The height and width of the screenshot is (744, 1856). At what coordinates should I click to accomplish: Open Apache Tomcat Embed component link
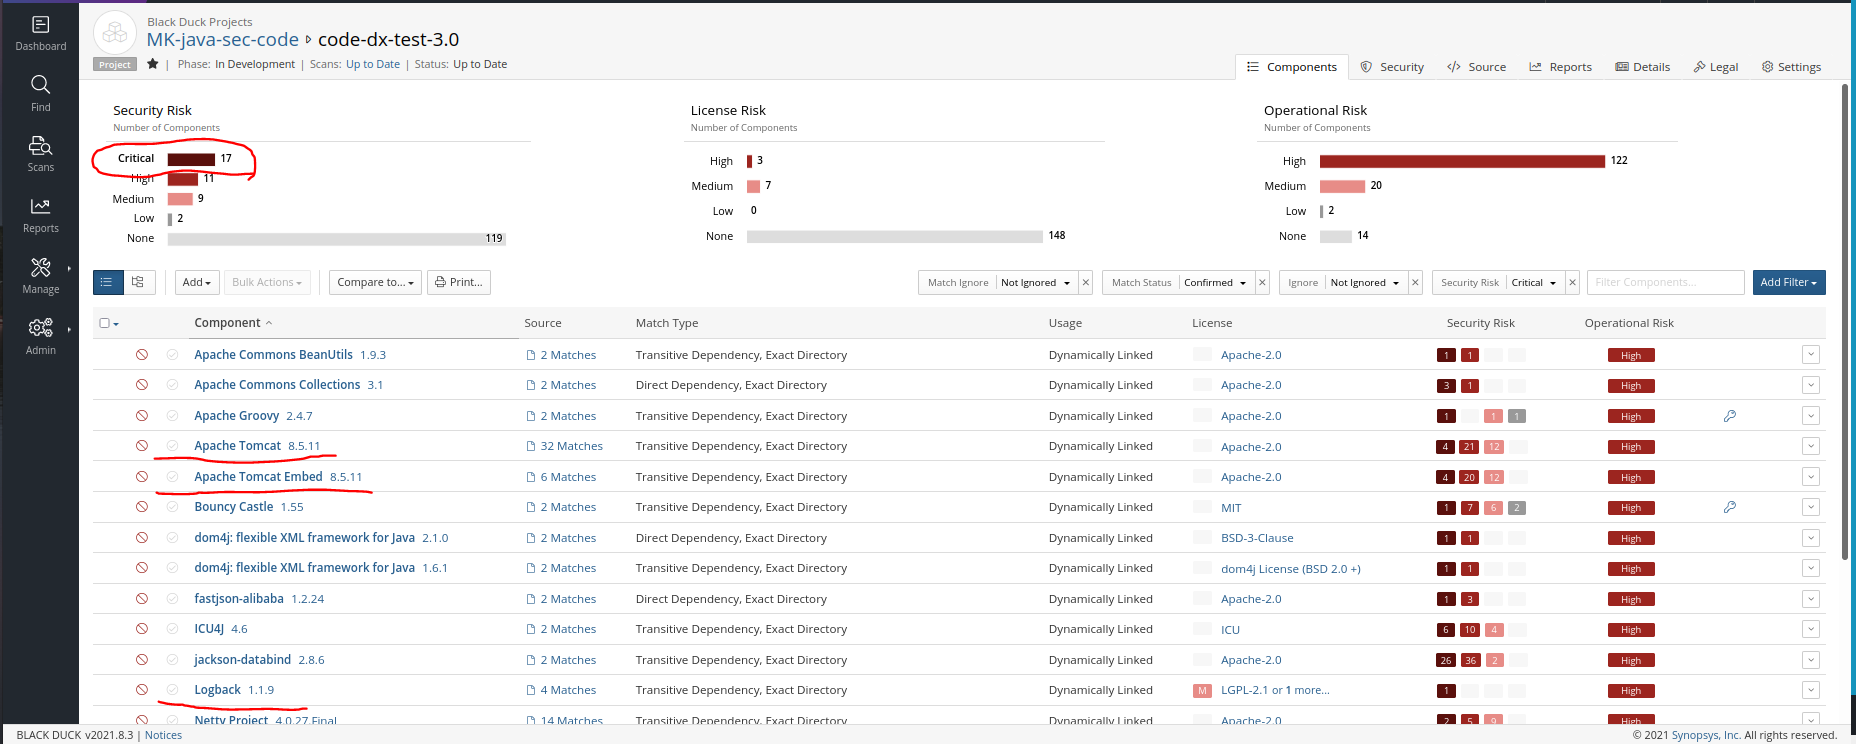click(x=258, y=477)
